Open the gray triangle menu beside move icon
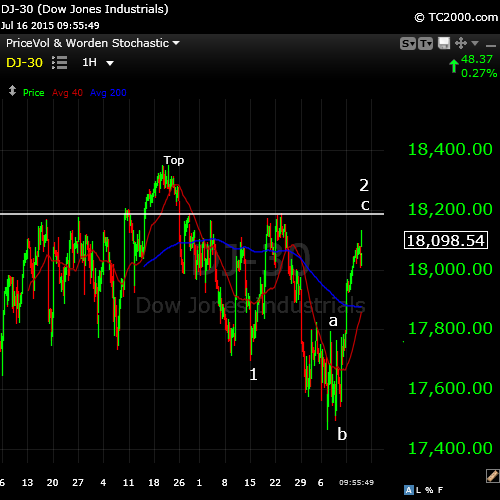This screenshot has width=500, height=500. (x=475, y=43)
